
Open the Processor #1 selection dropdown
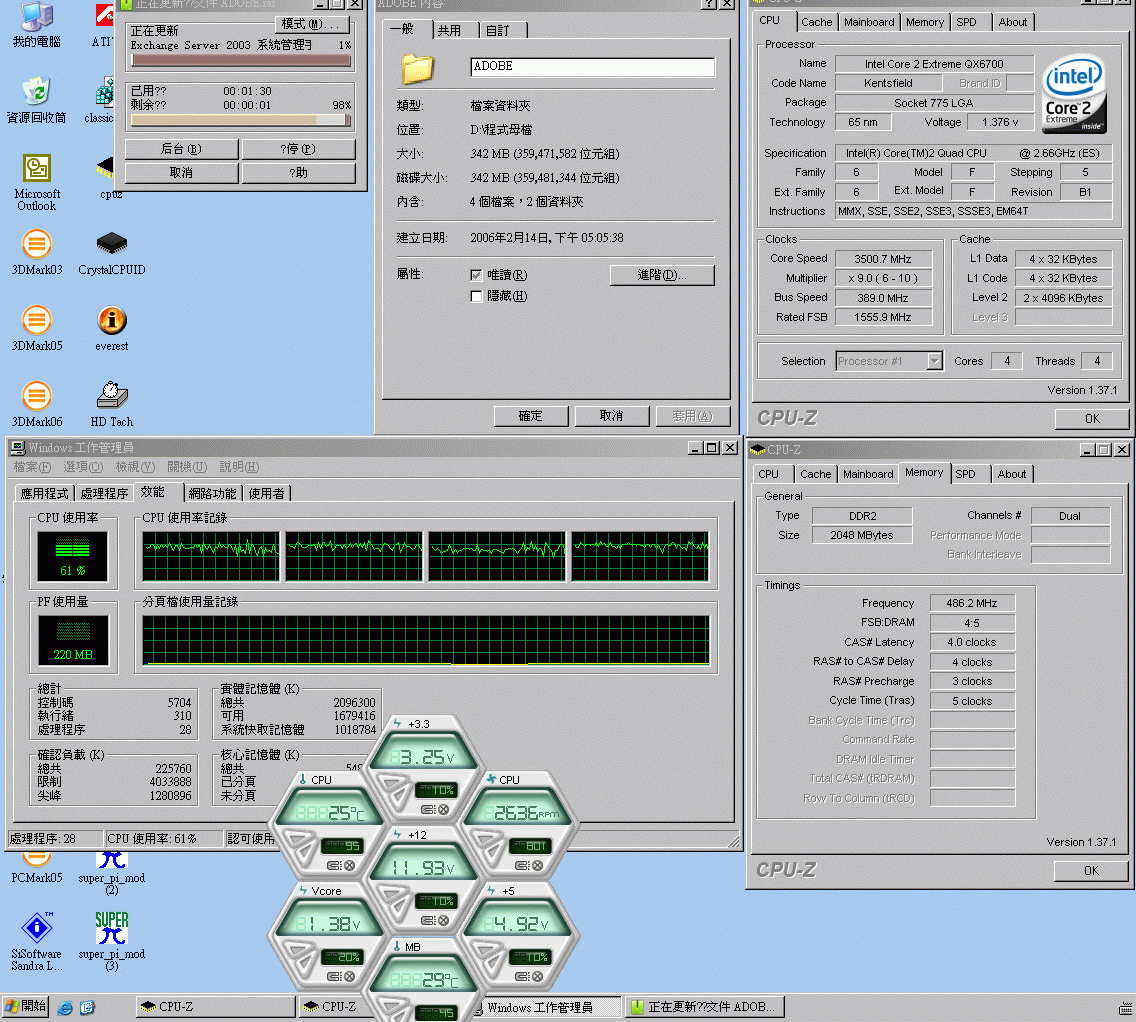(935, 361)
